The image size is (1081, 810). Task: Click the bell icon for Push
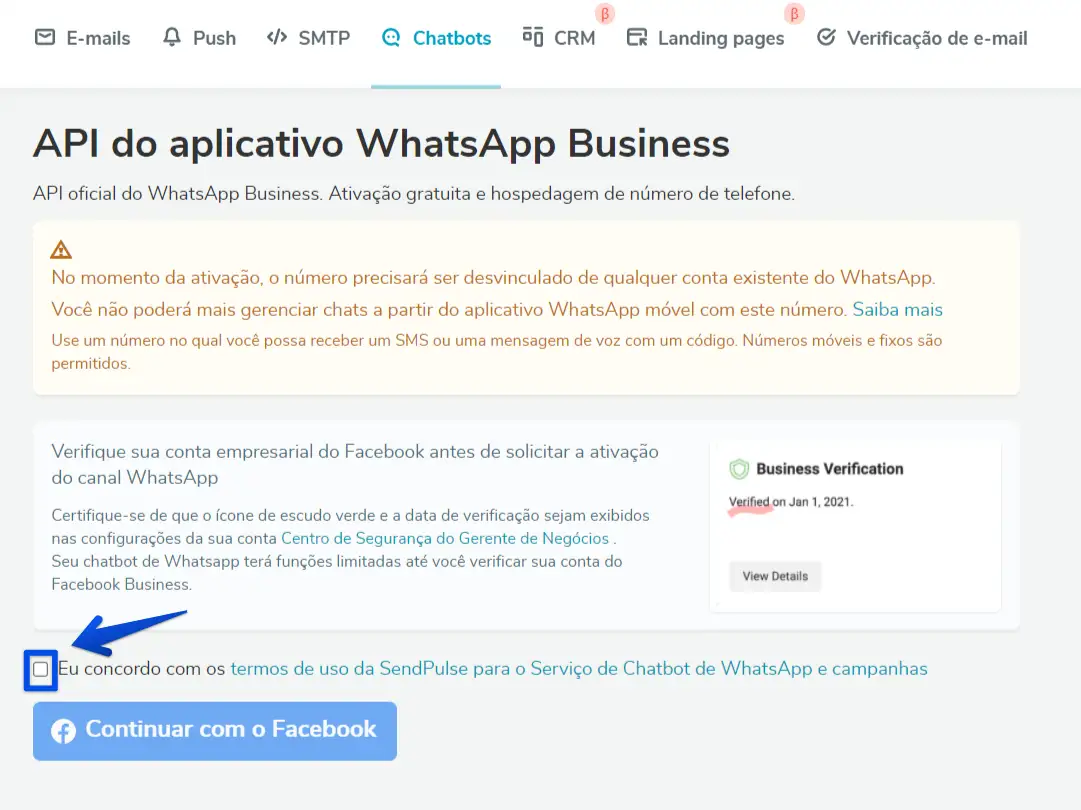[172, 37]
